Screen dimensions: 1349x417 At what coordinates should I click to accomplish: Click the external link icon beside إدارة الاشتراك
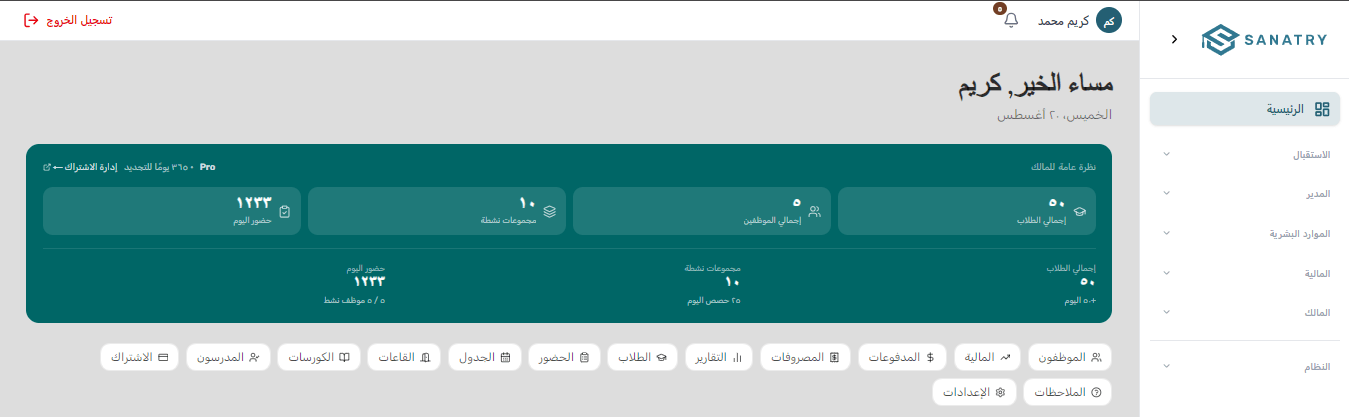pos(47,167)
